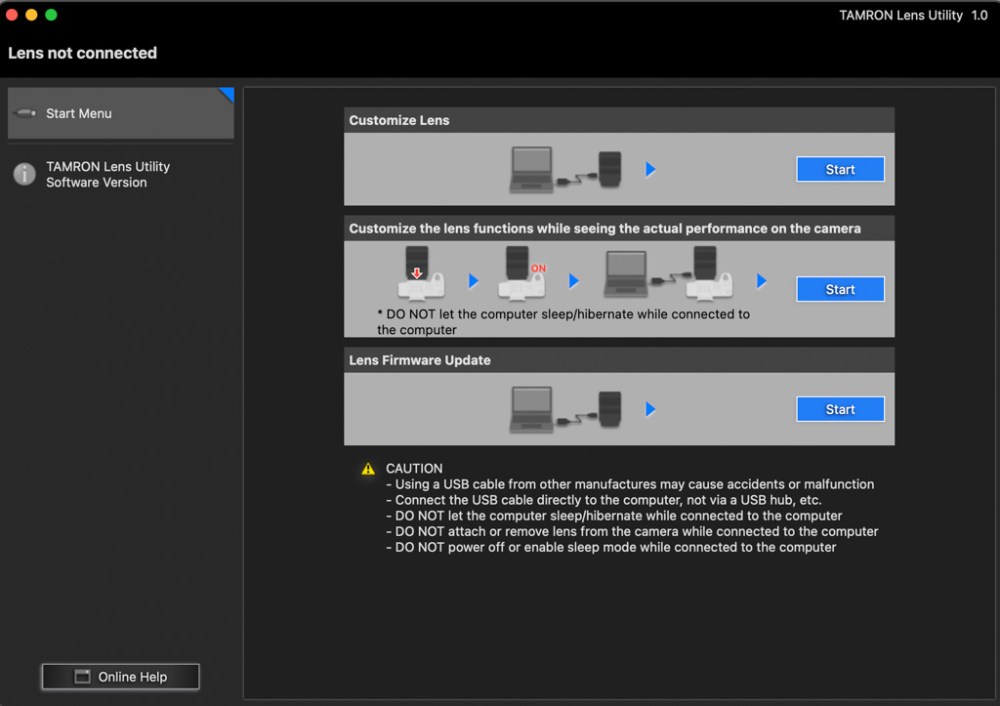Open Online Help
Image resolution: width=1000 pixels, height=706 pixels.
(x=121, y=677)
